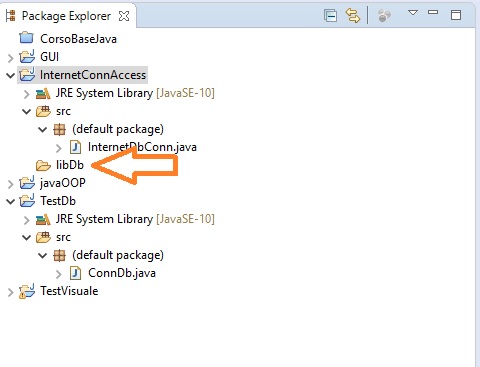Image resolution: width=480 pixels, height=367 pixels.
Task: Click default package icon under InternetConnAccess
Action: (x=59, y=129)
